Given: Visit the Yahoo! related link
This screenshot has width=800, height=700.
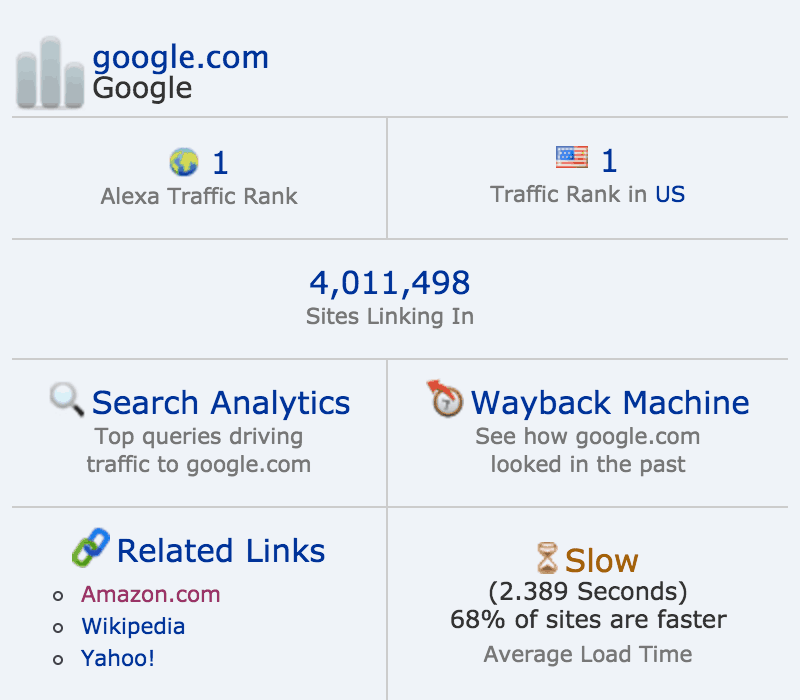Looking at the screenshot, I should (118, 658).
